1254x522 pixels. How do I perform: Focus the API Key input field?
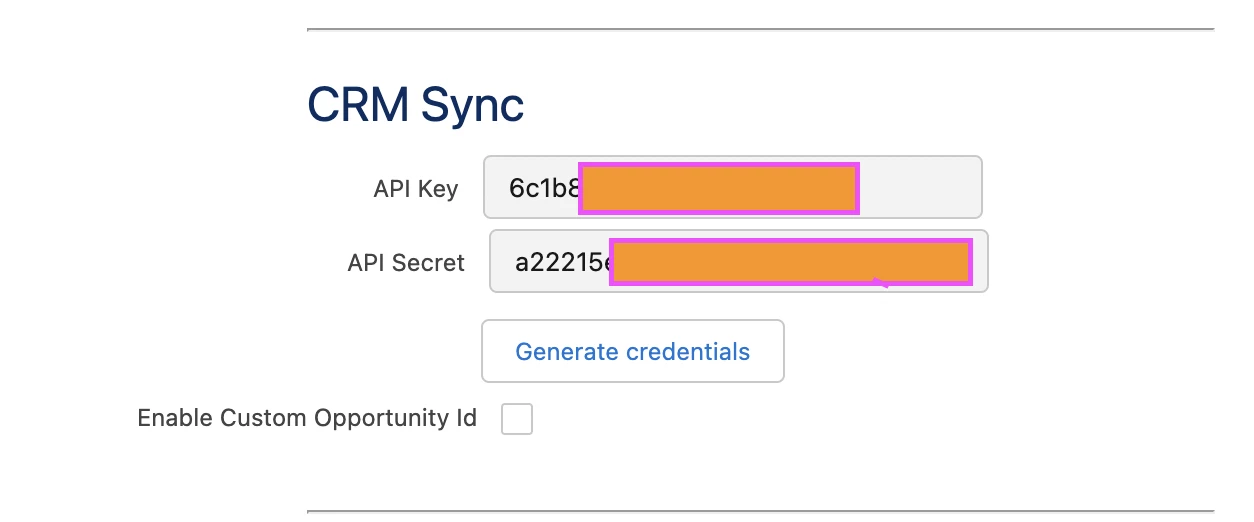tap(732, 187)
